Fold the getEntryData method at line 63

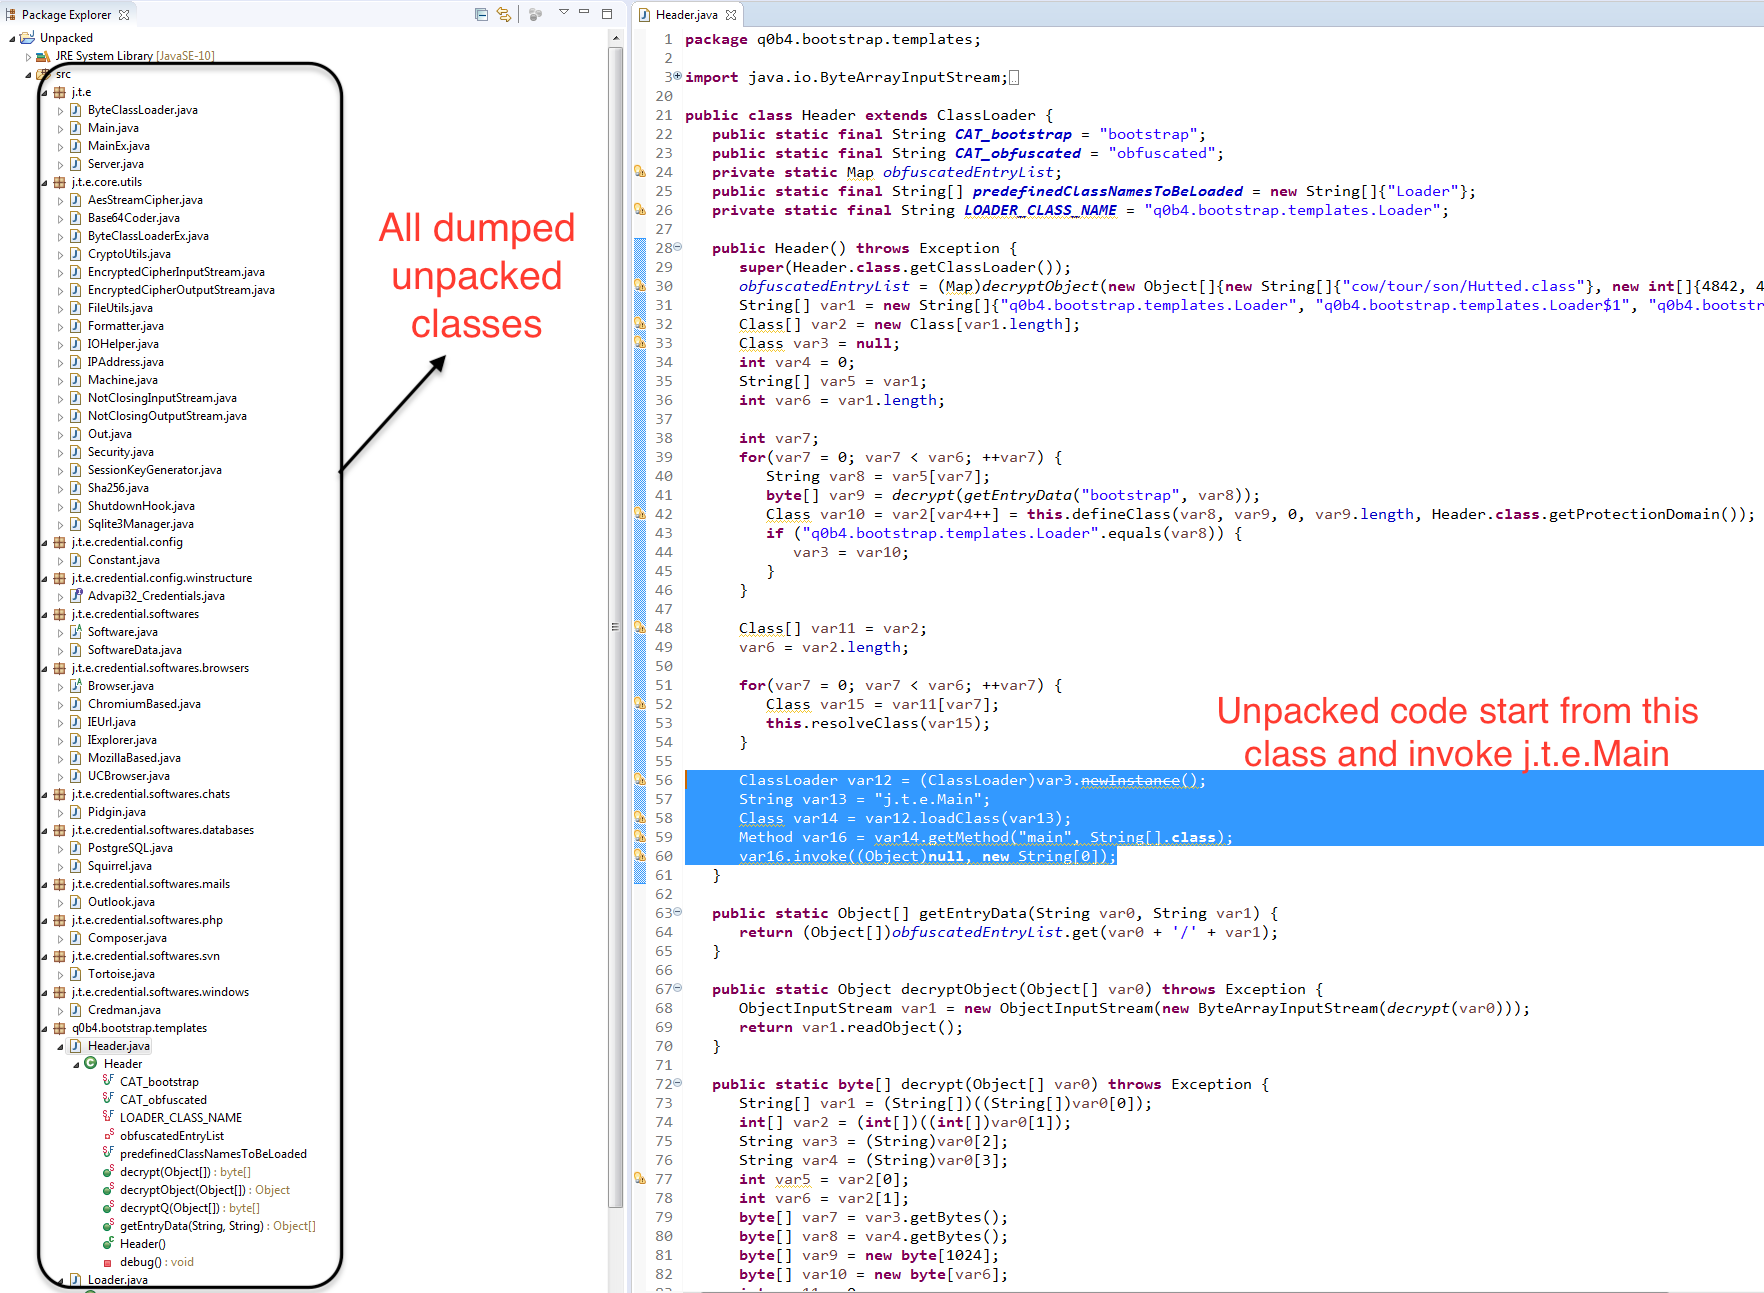point(678,912)
